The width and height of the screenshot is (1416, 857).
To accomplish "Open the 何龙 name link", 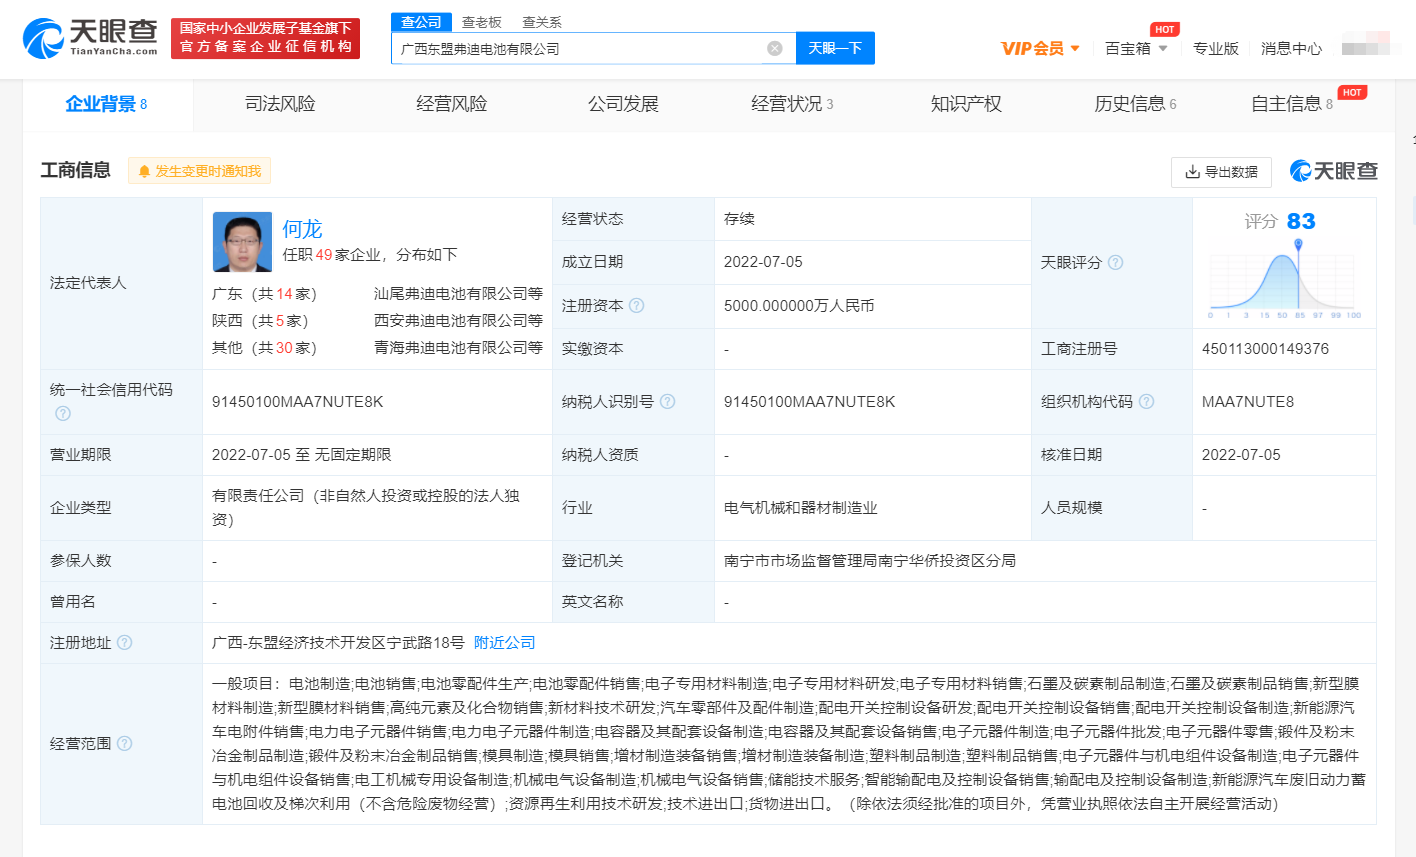I will pyautogui.click(x=302, y=229).
